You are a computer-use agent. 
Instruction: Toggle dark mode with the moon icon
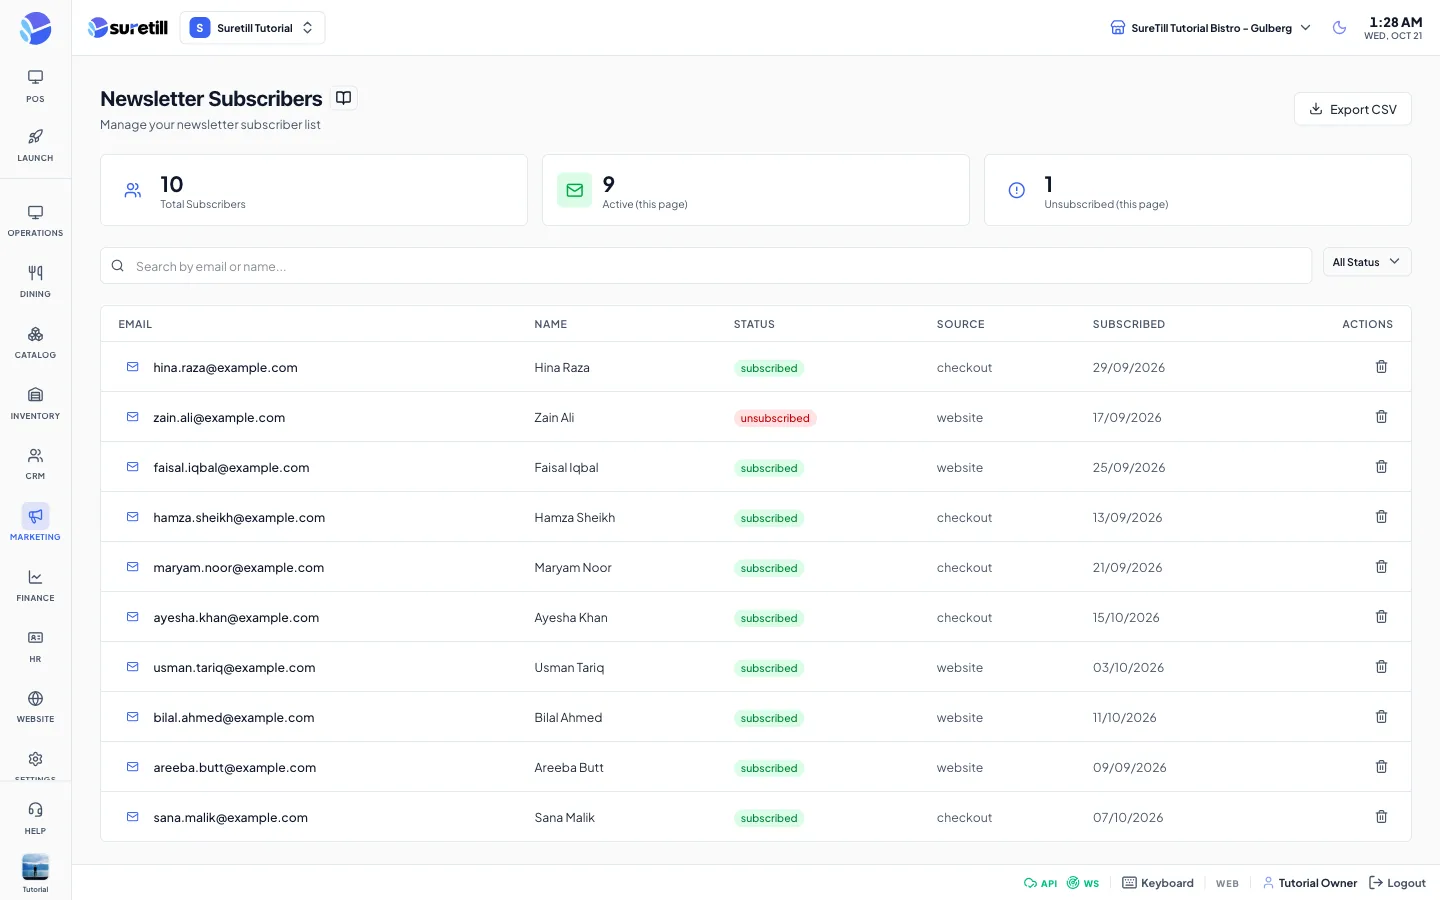[x=1339, y=28]
